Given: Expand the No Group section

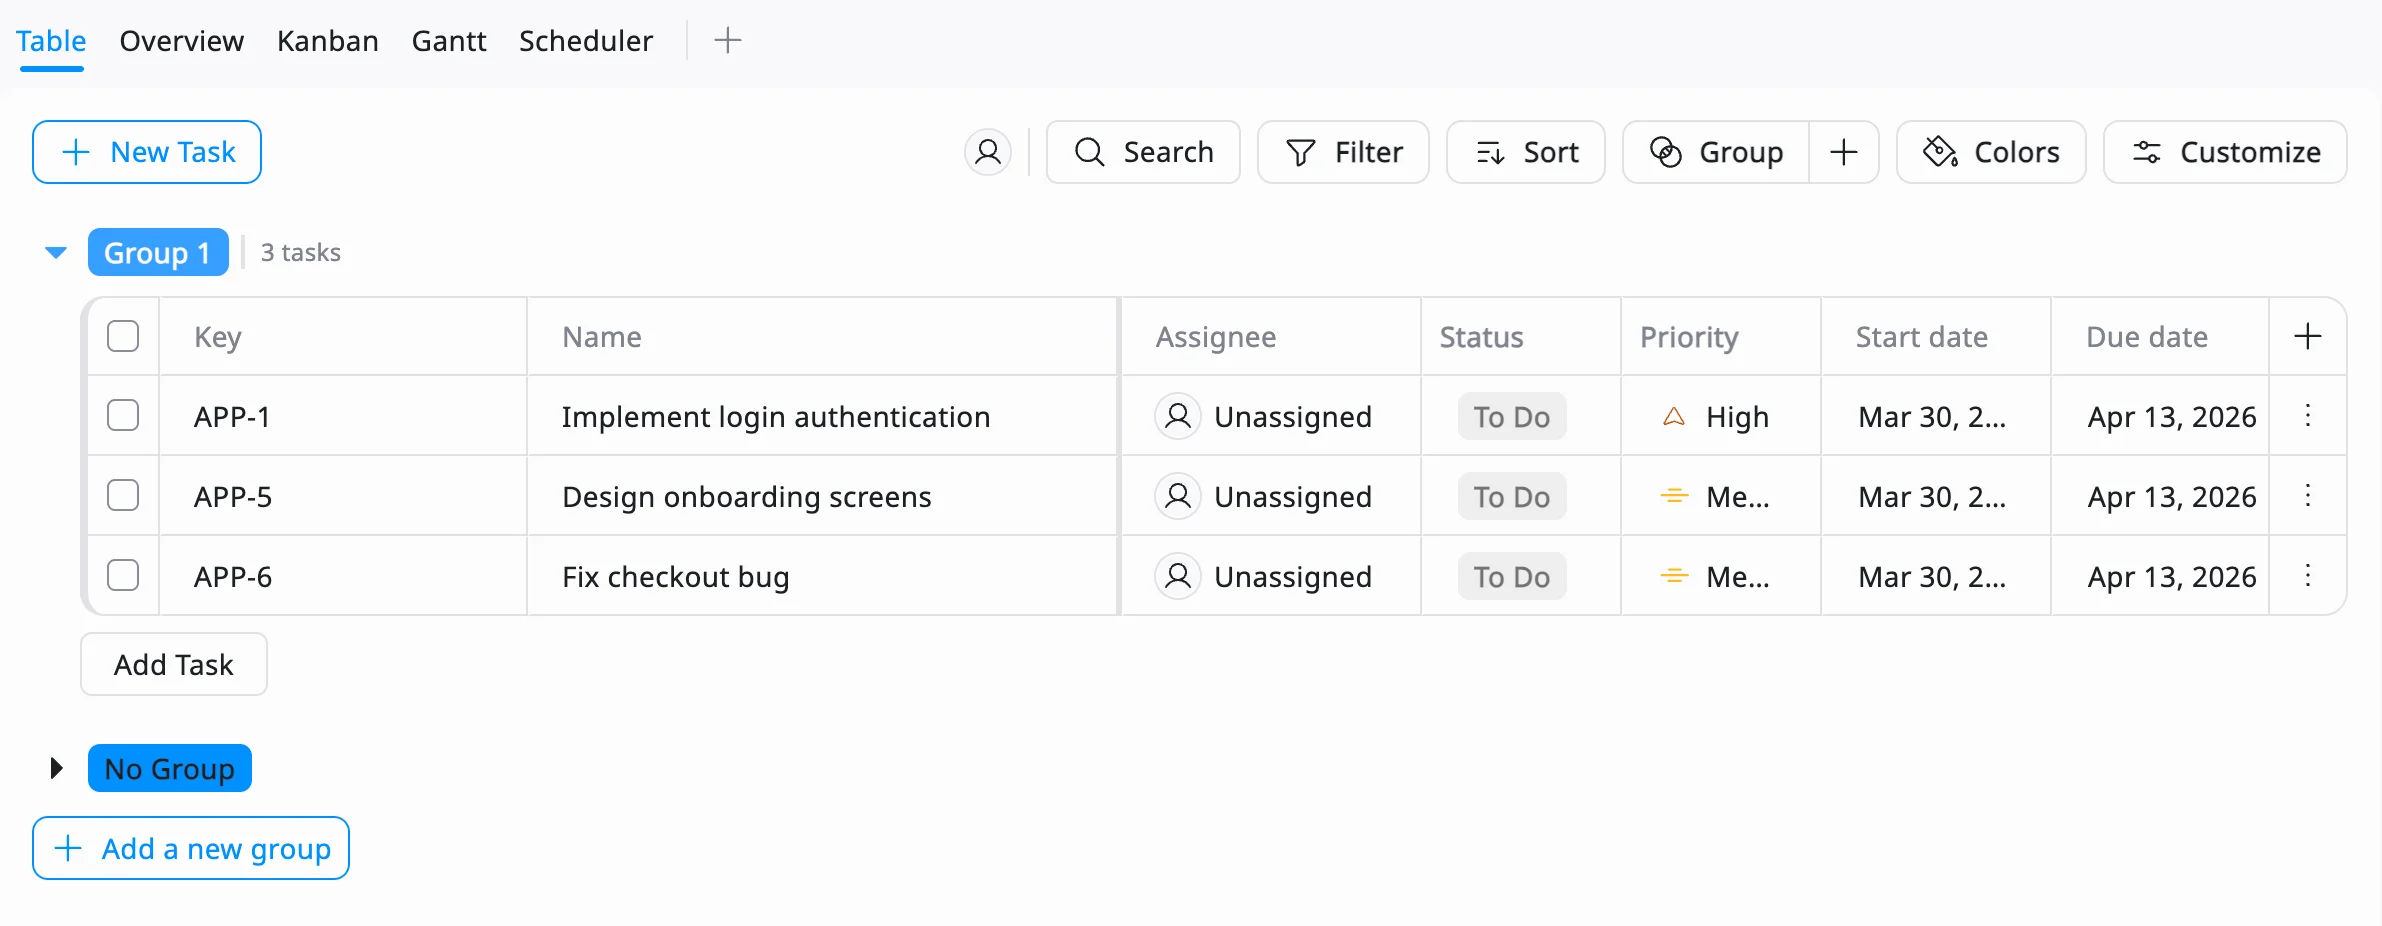Looking at the screenshot, I should point(56,768).
